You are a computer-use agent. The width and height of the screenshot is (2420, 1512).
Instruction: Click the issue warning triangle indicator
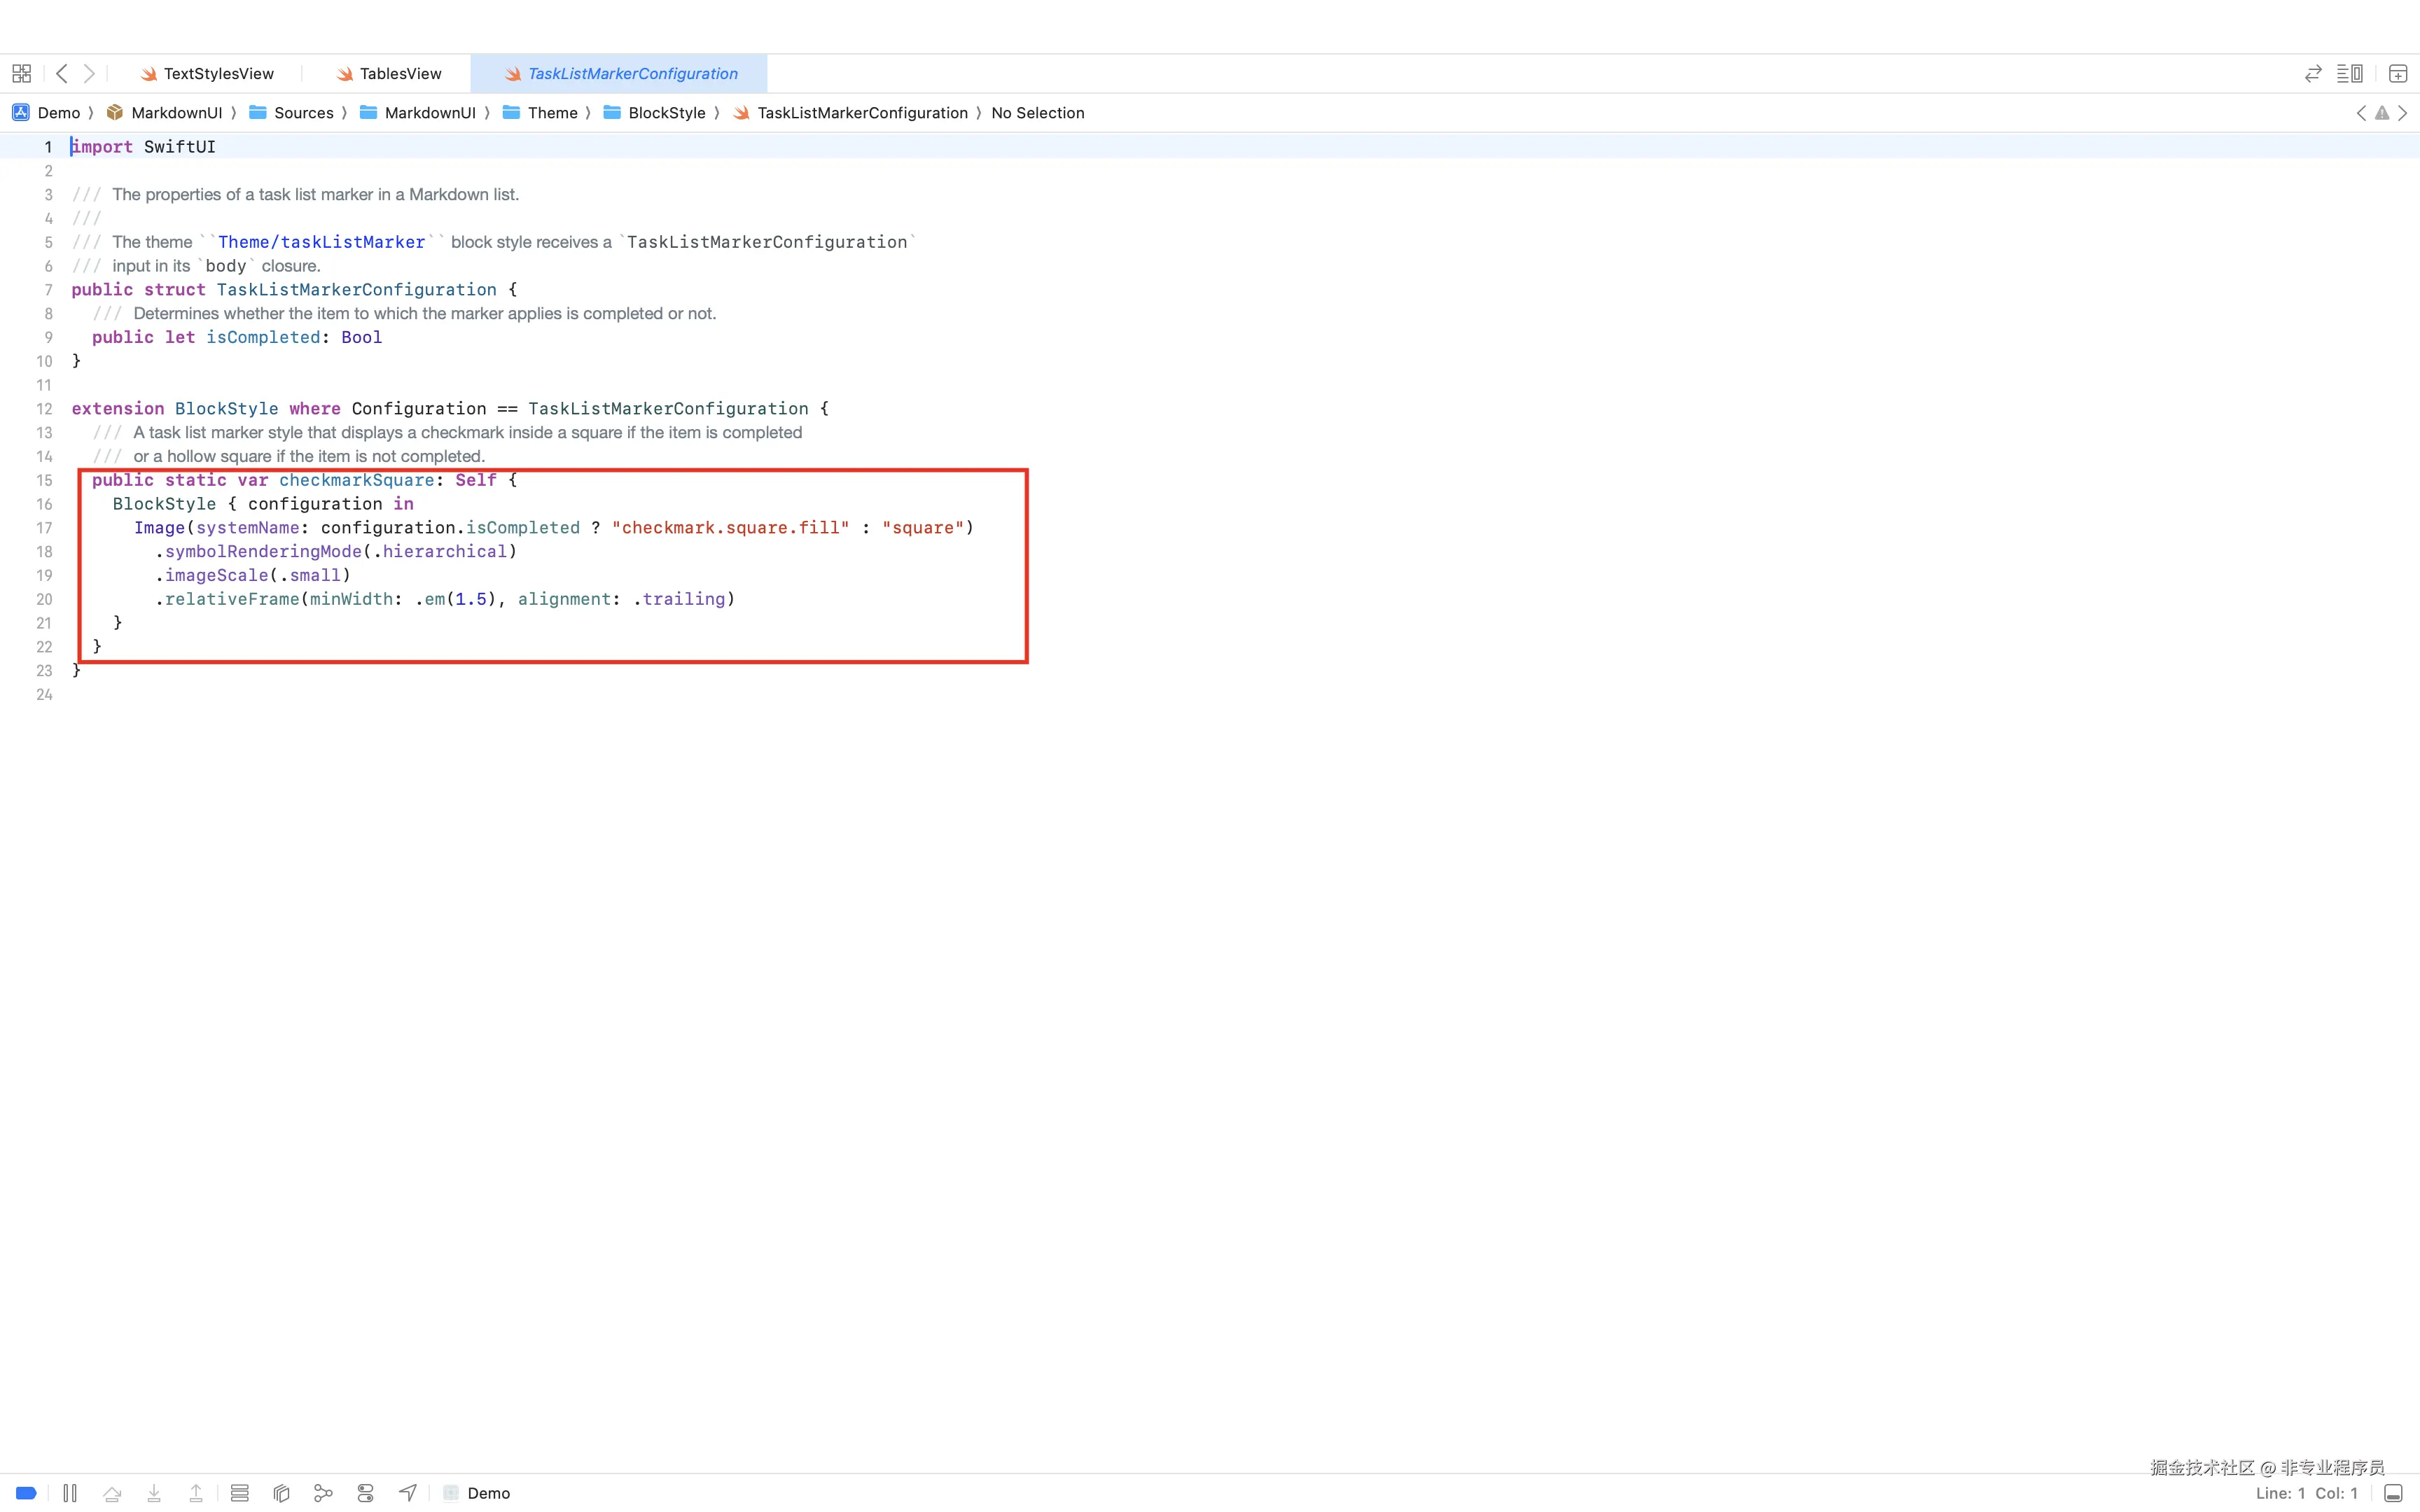2382,113
